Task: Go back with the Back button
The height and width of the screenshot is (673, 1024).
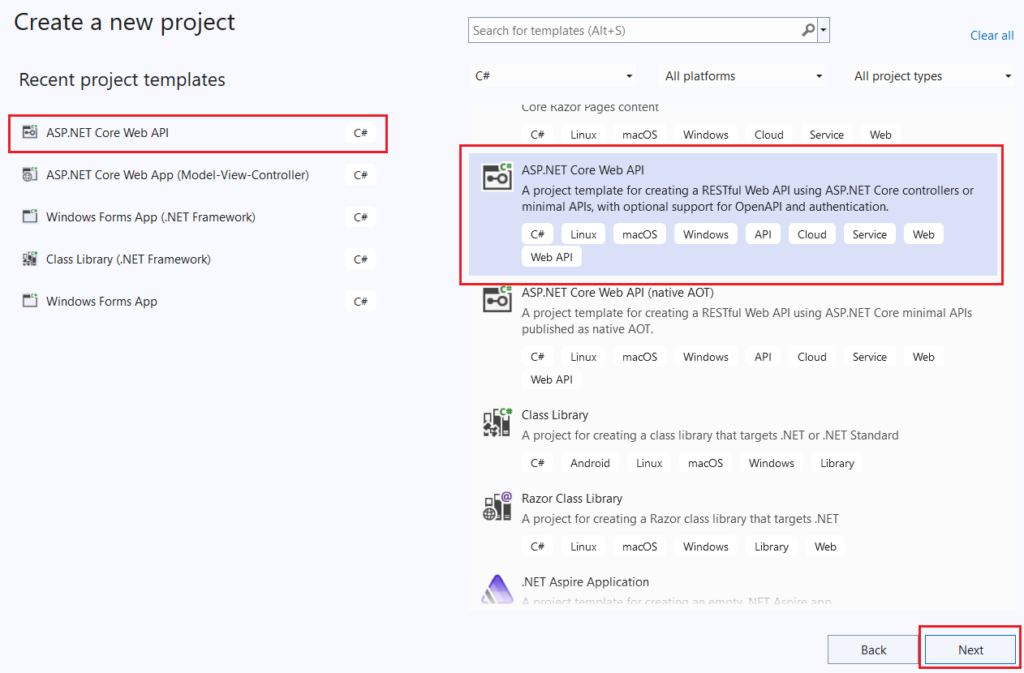Action: click(873, 650)
